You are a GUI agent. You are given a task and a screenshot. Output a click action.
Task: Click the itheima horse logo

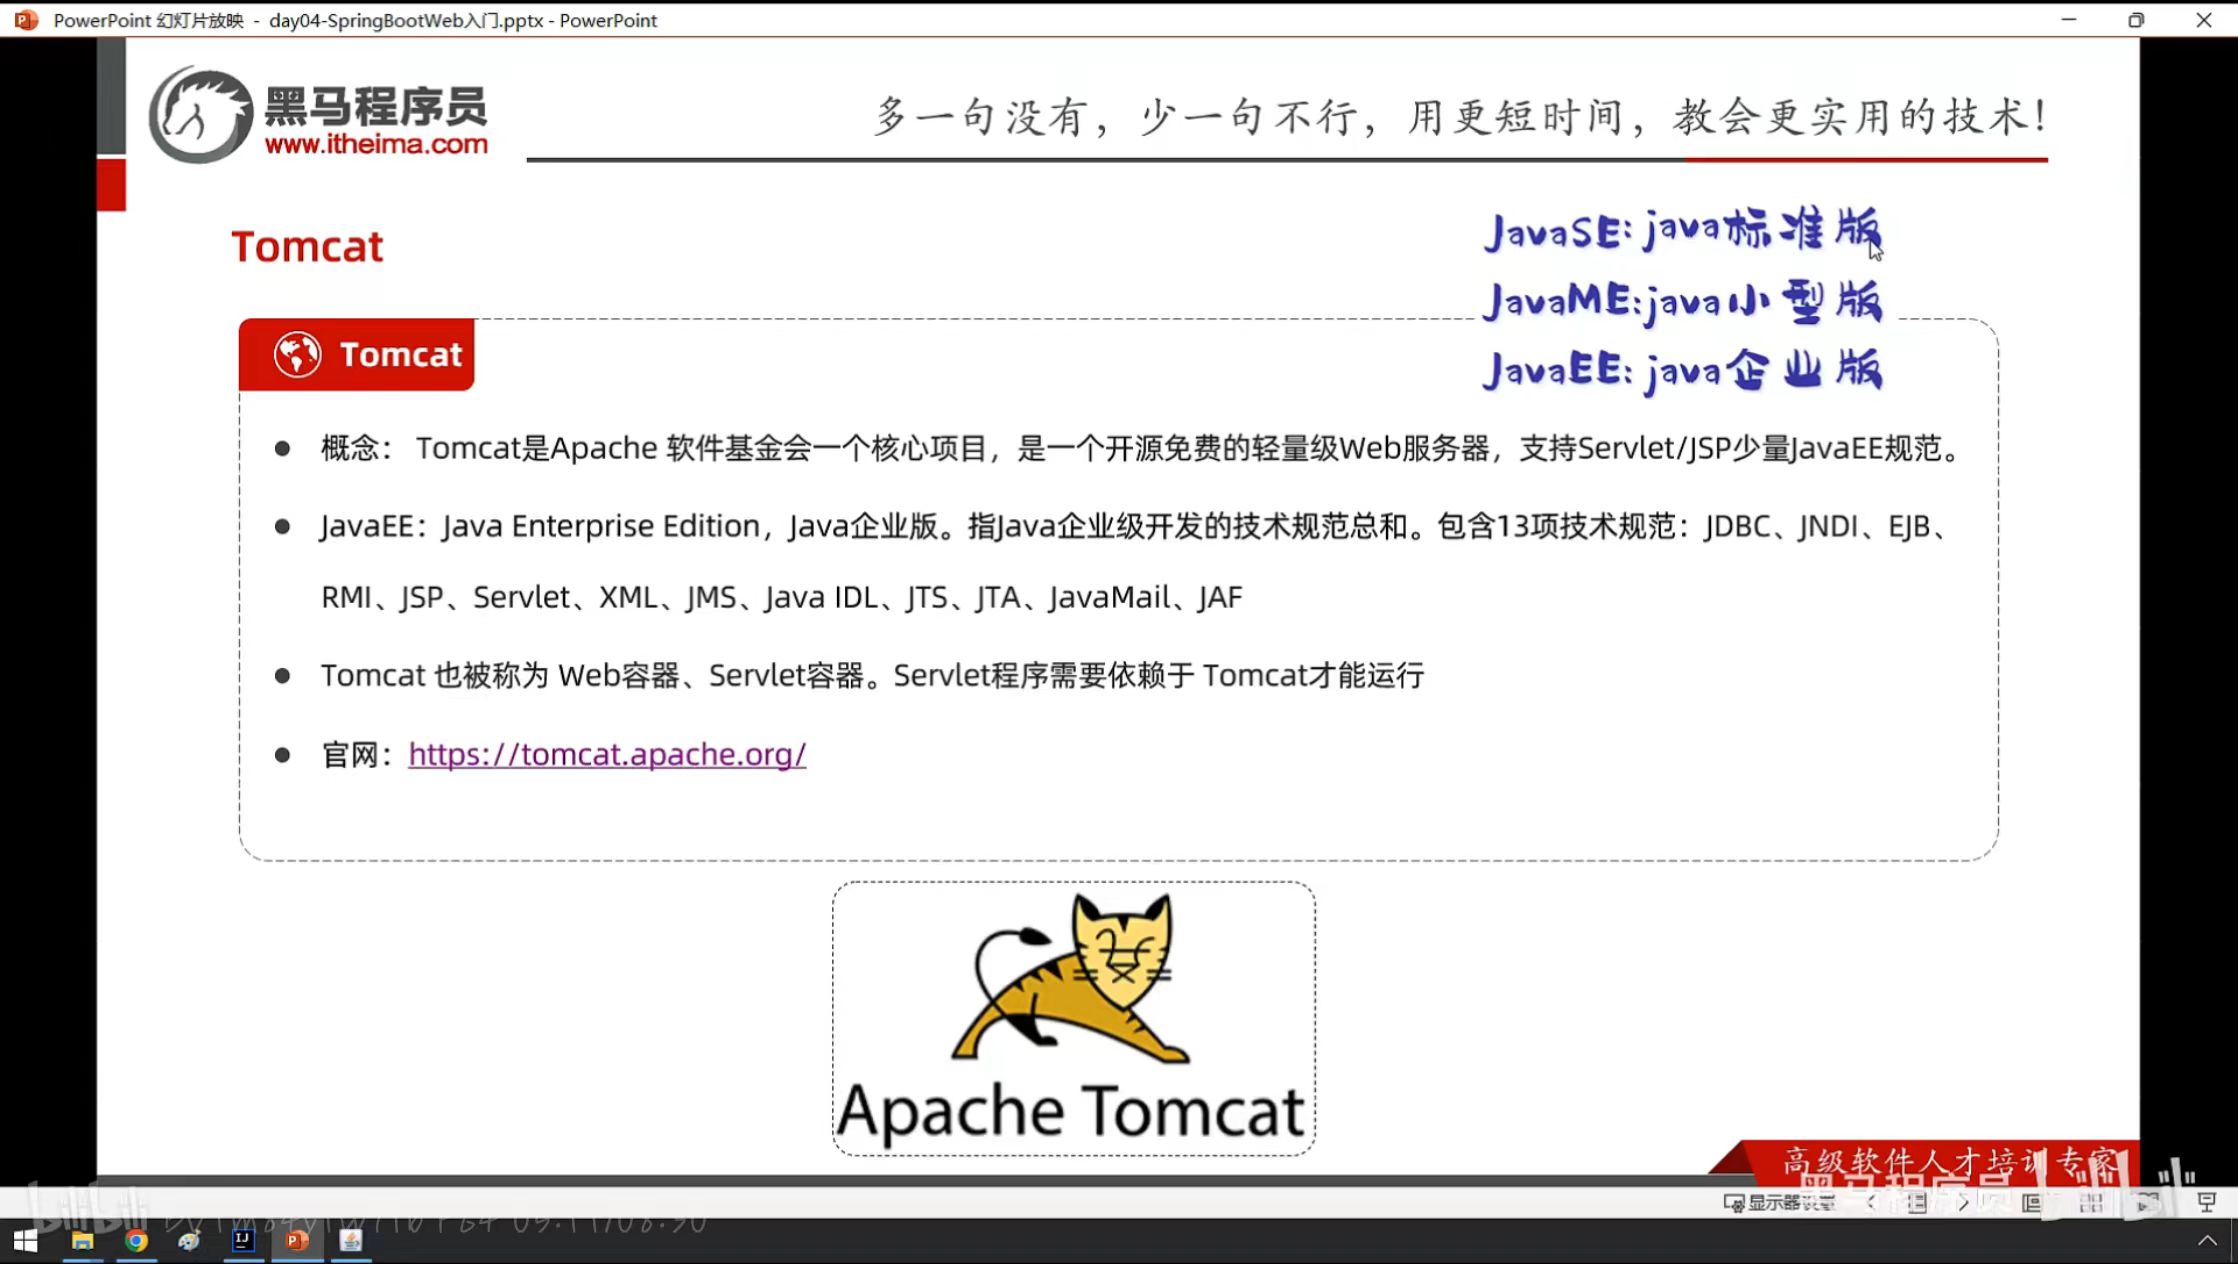(202, 115)
